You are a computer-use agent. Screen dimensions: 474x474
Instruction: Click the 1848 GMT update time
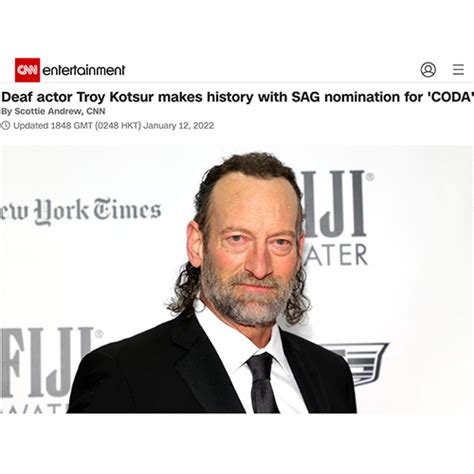click(71, 126)
